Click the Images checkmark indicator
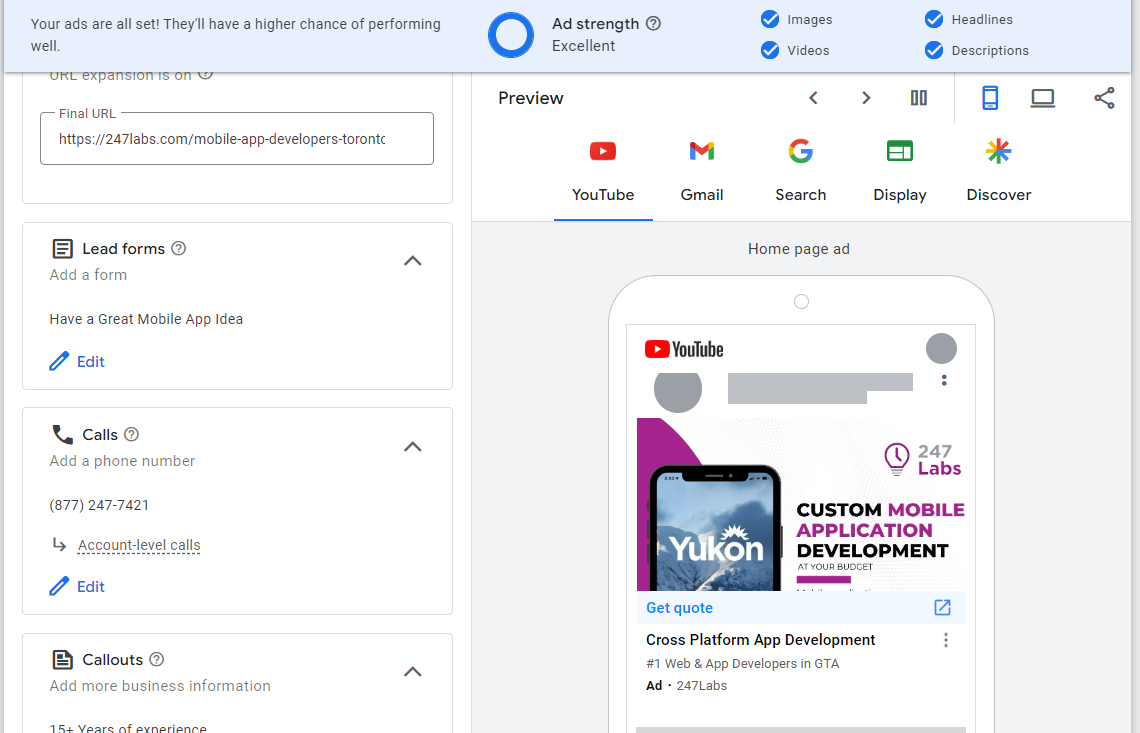Screen dimensions: 1140x733 tap(770, 19)
